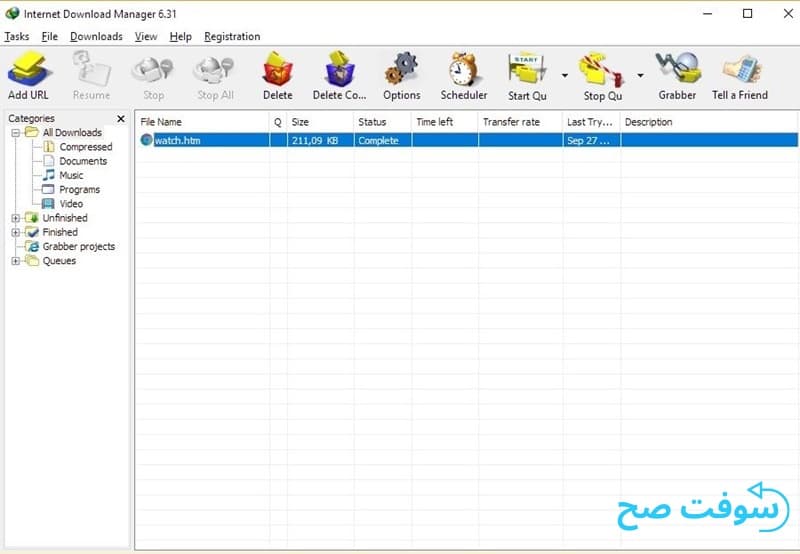Viewport: 800px width, 554px height.
Task: Sort by Status column header
Action: pyautogui.click(x=382, y=122)
